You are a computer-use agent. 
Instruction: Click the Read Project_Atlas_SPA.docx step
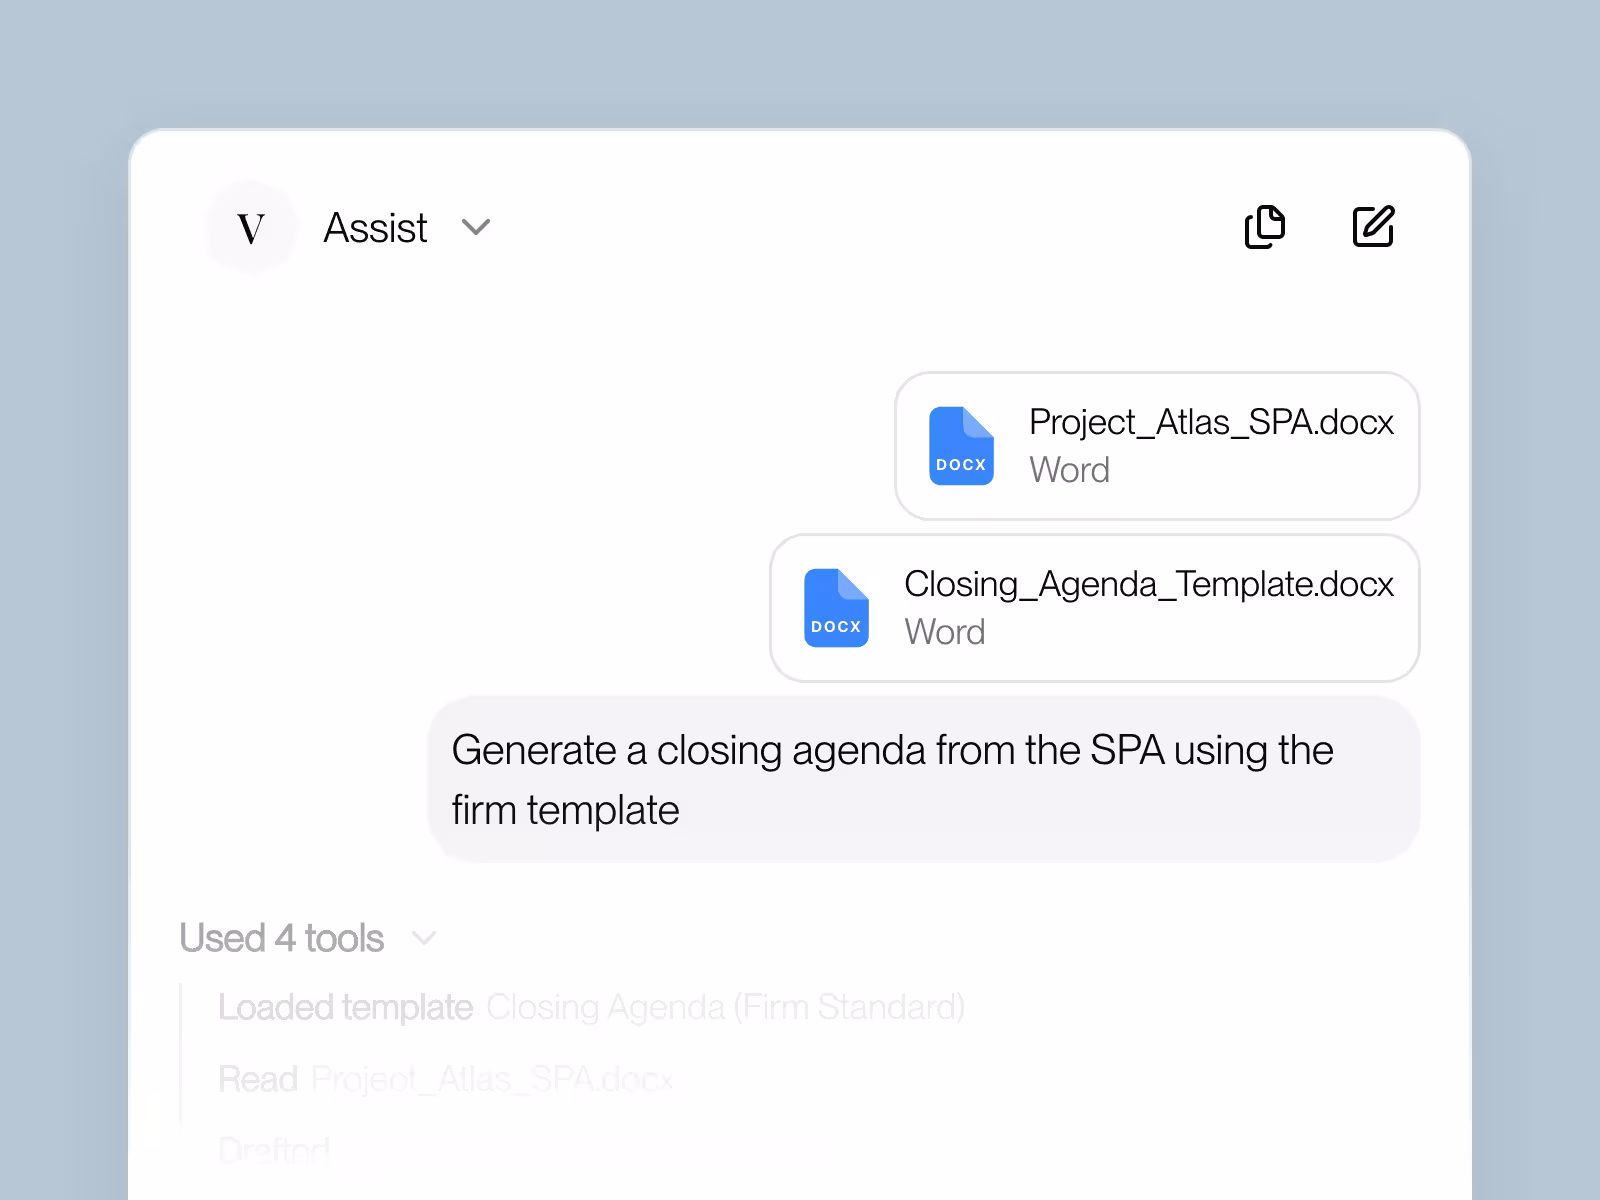445,1079
